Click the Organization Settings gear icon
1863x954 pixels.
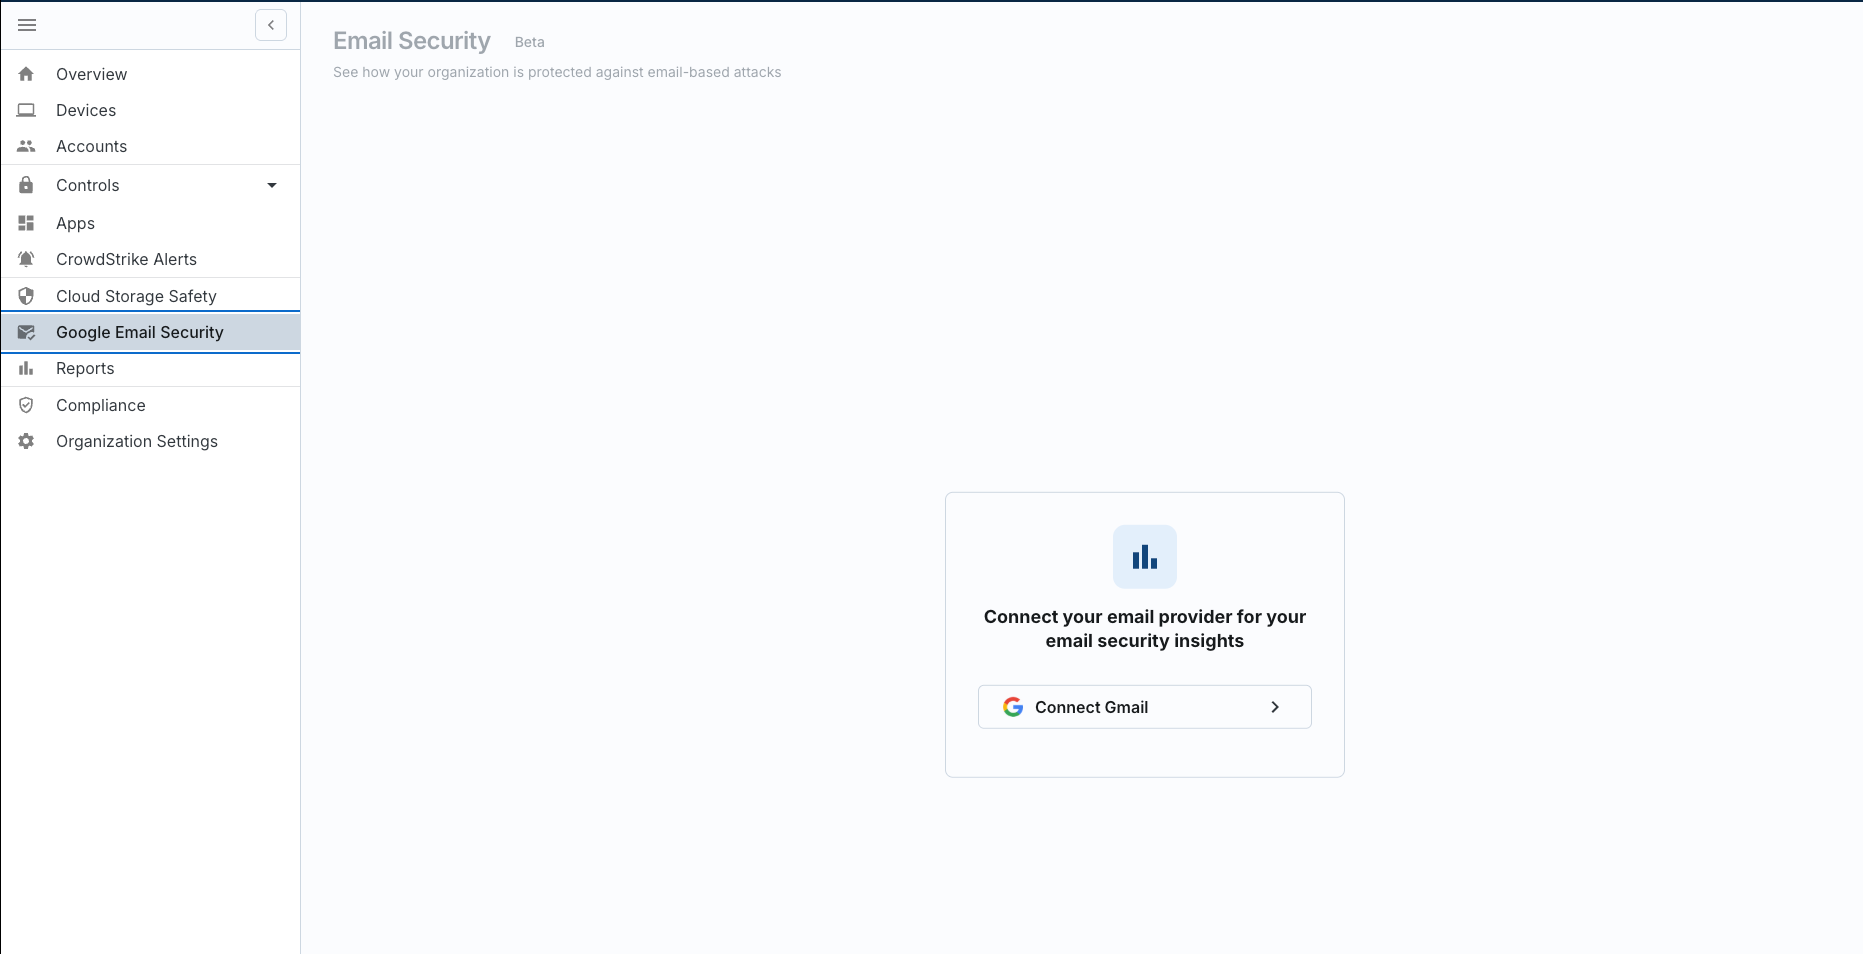tap(26, 441)
